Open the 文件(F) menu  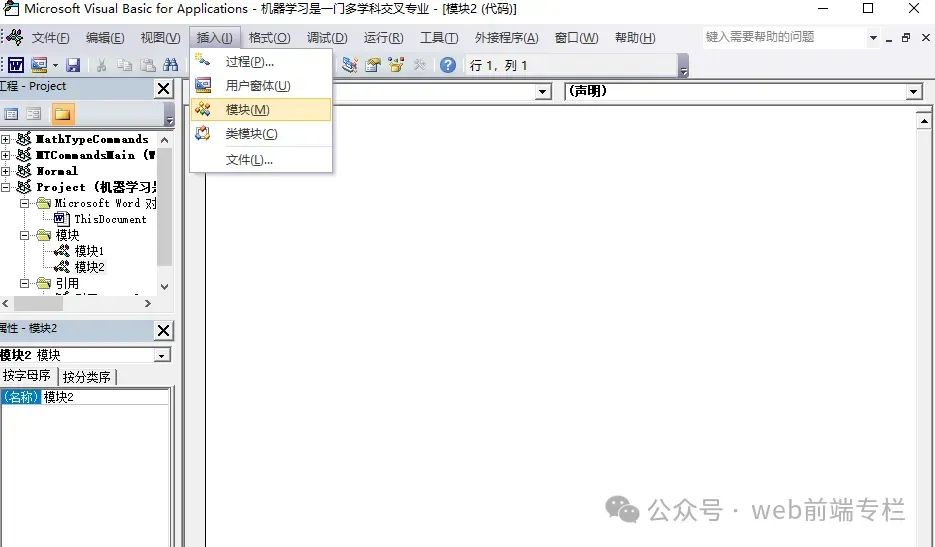click(50, 38)
